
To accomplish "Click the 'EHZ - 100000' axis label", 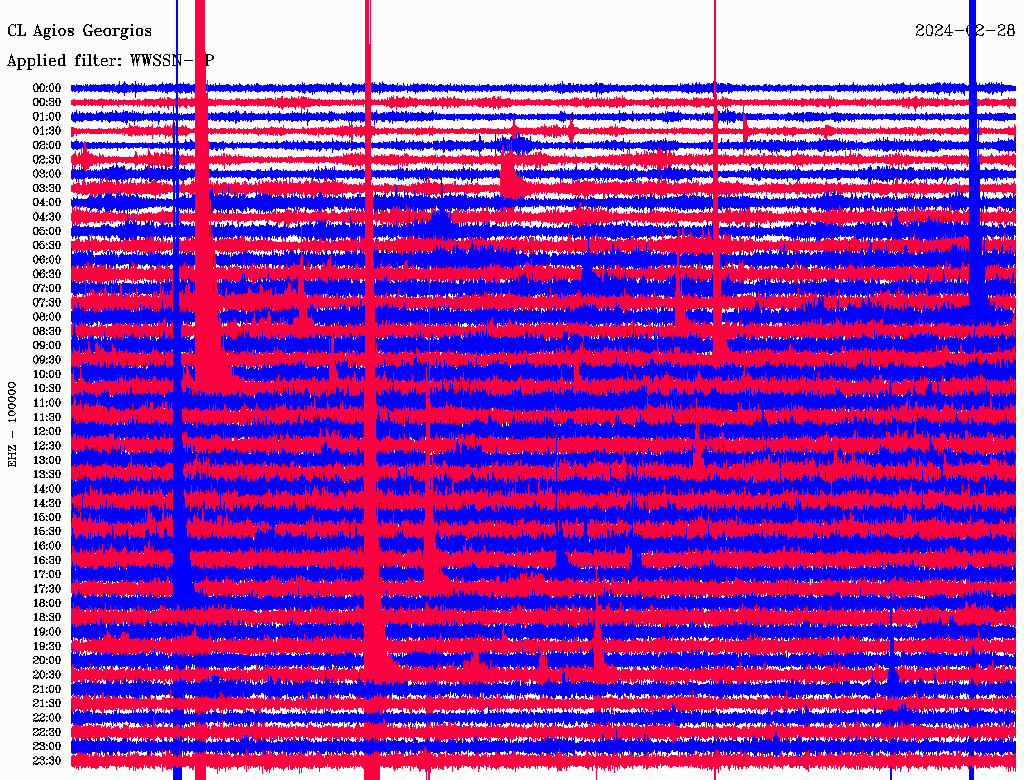I will tap(12, 425).
